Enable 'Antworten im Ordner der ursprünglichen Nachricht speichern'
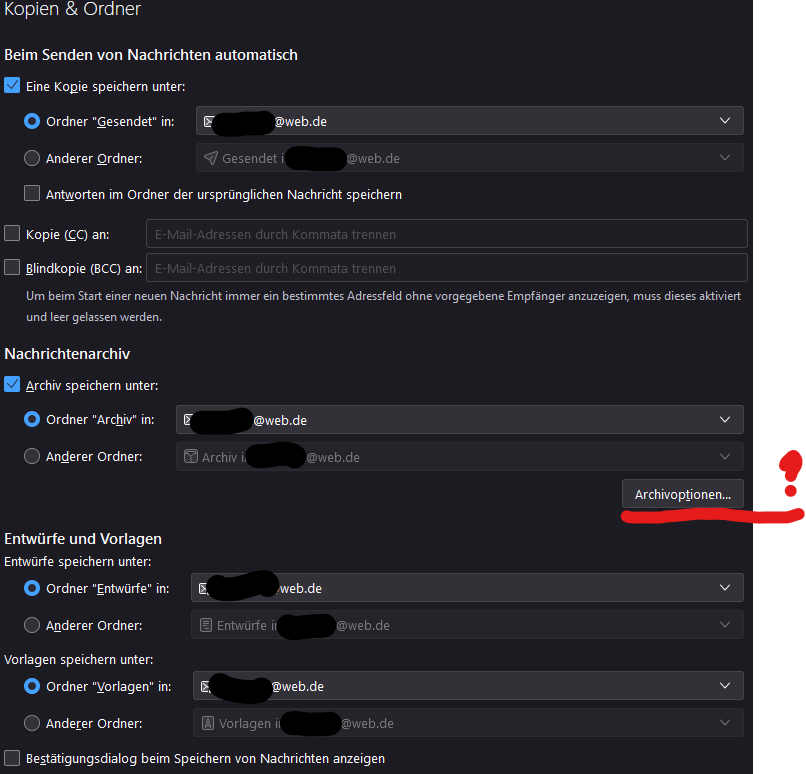The image size is (806, 774). (32, 193)
